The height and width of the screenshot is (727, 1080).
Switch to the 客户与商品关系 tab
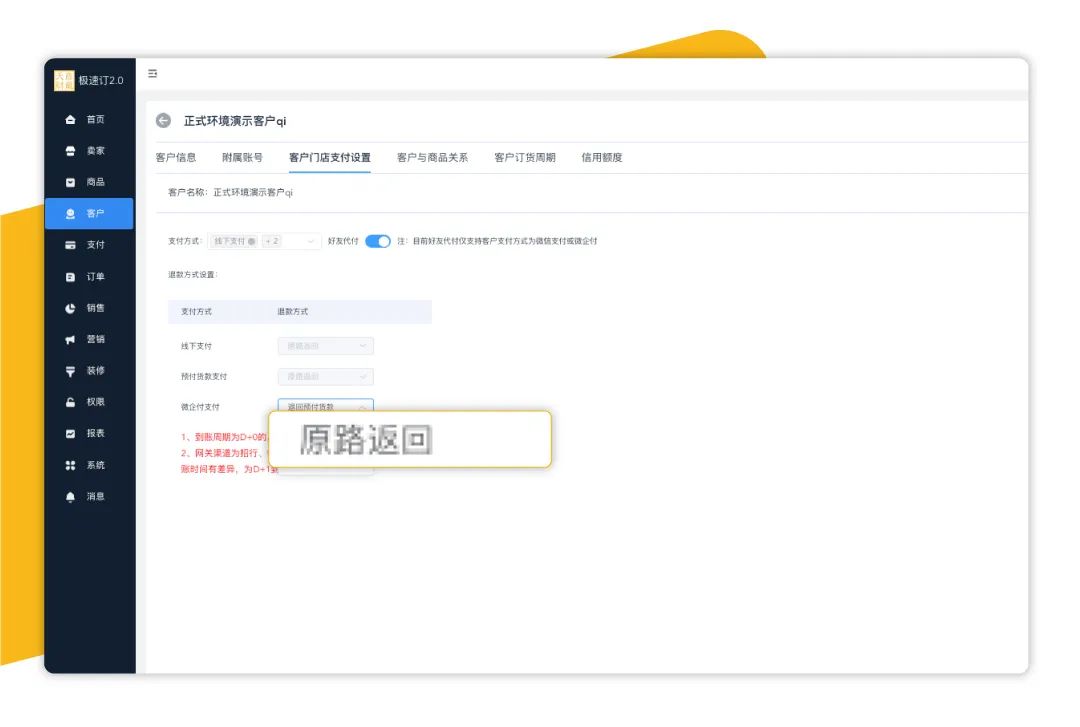pyautogui.click(x=433, y=157)
